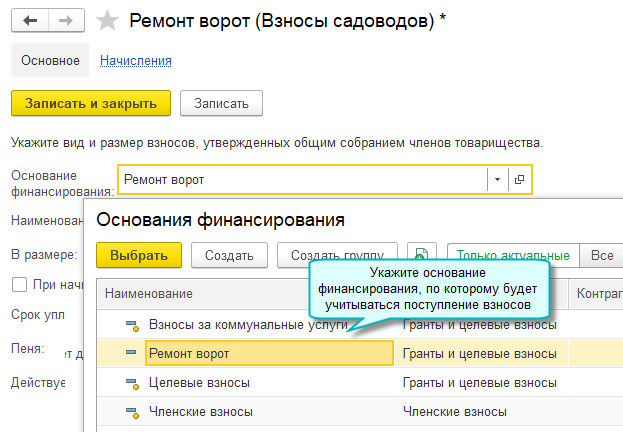Viewport: 623px width, 432px height.
Task: Click the row icon for Ремонт ворот
Action: coord(130,354)
